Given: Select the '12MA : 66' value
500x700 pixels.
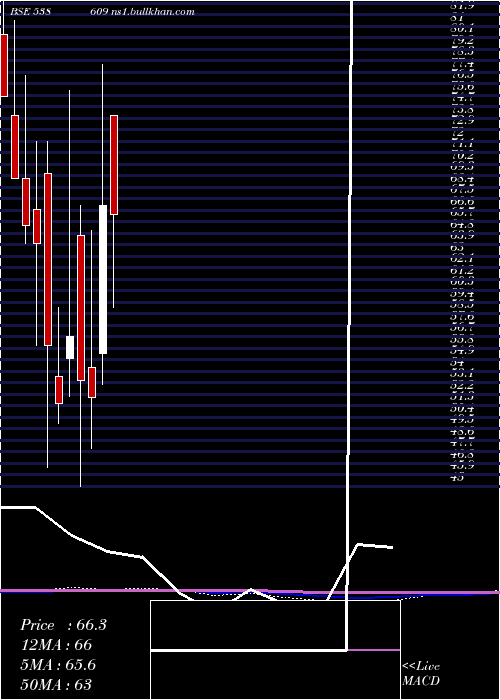Looking at the screenshot, I should (56, 645).
